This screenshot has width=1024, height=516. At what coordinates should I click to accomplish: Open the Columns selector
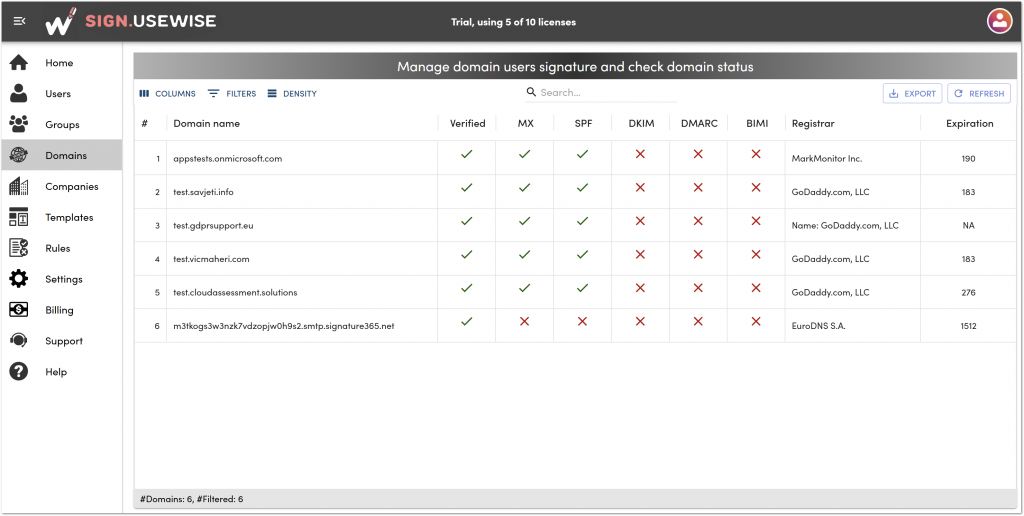167,93
